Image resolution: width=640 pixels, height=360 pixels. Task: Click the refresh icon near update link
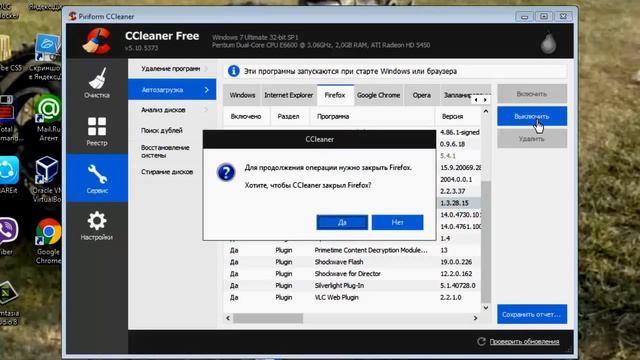[482, 341]
